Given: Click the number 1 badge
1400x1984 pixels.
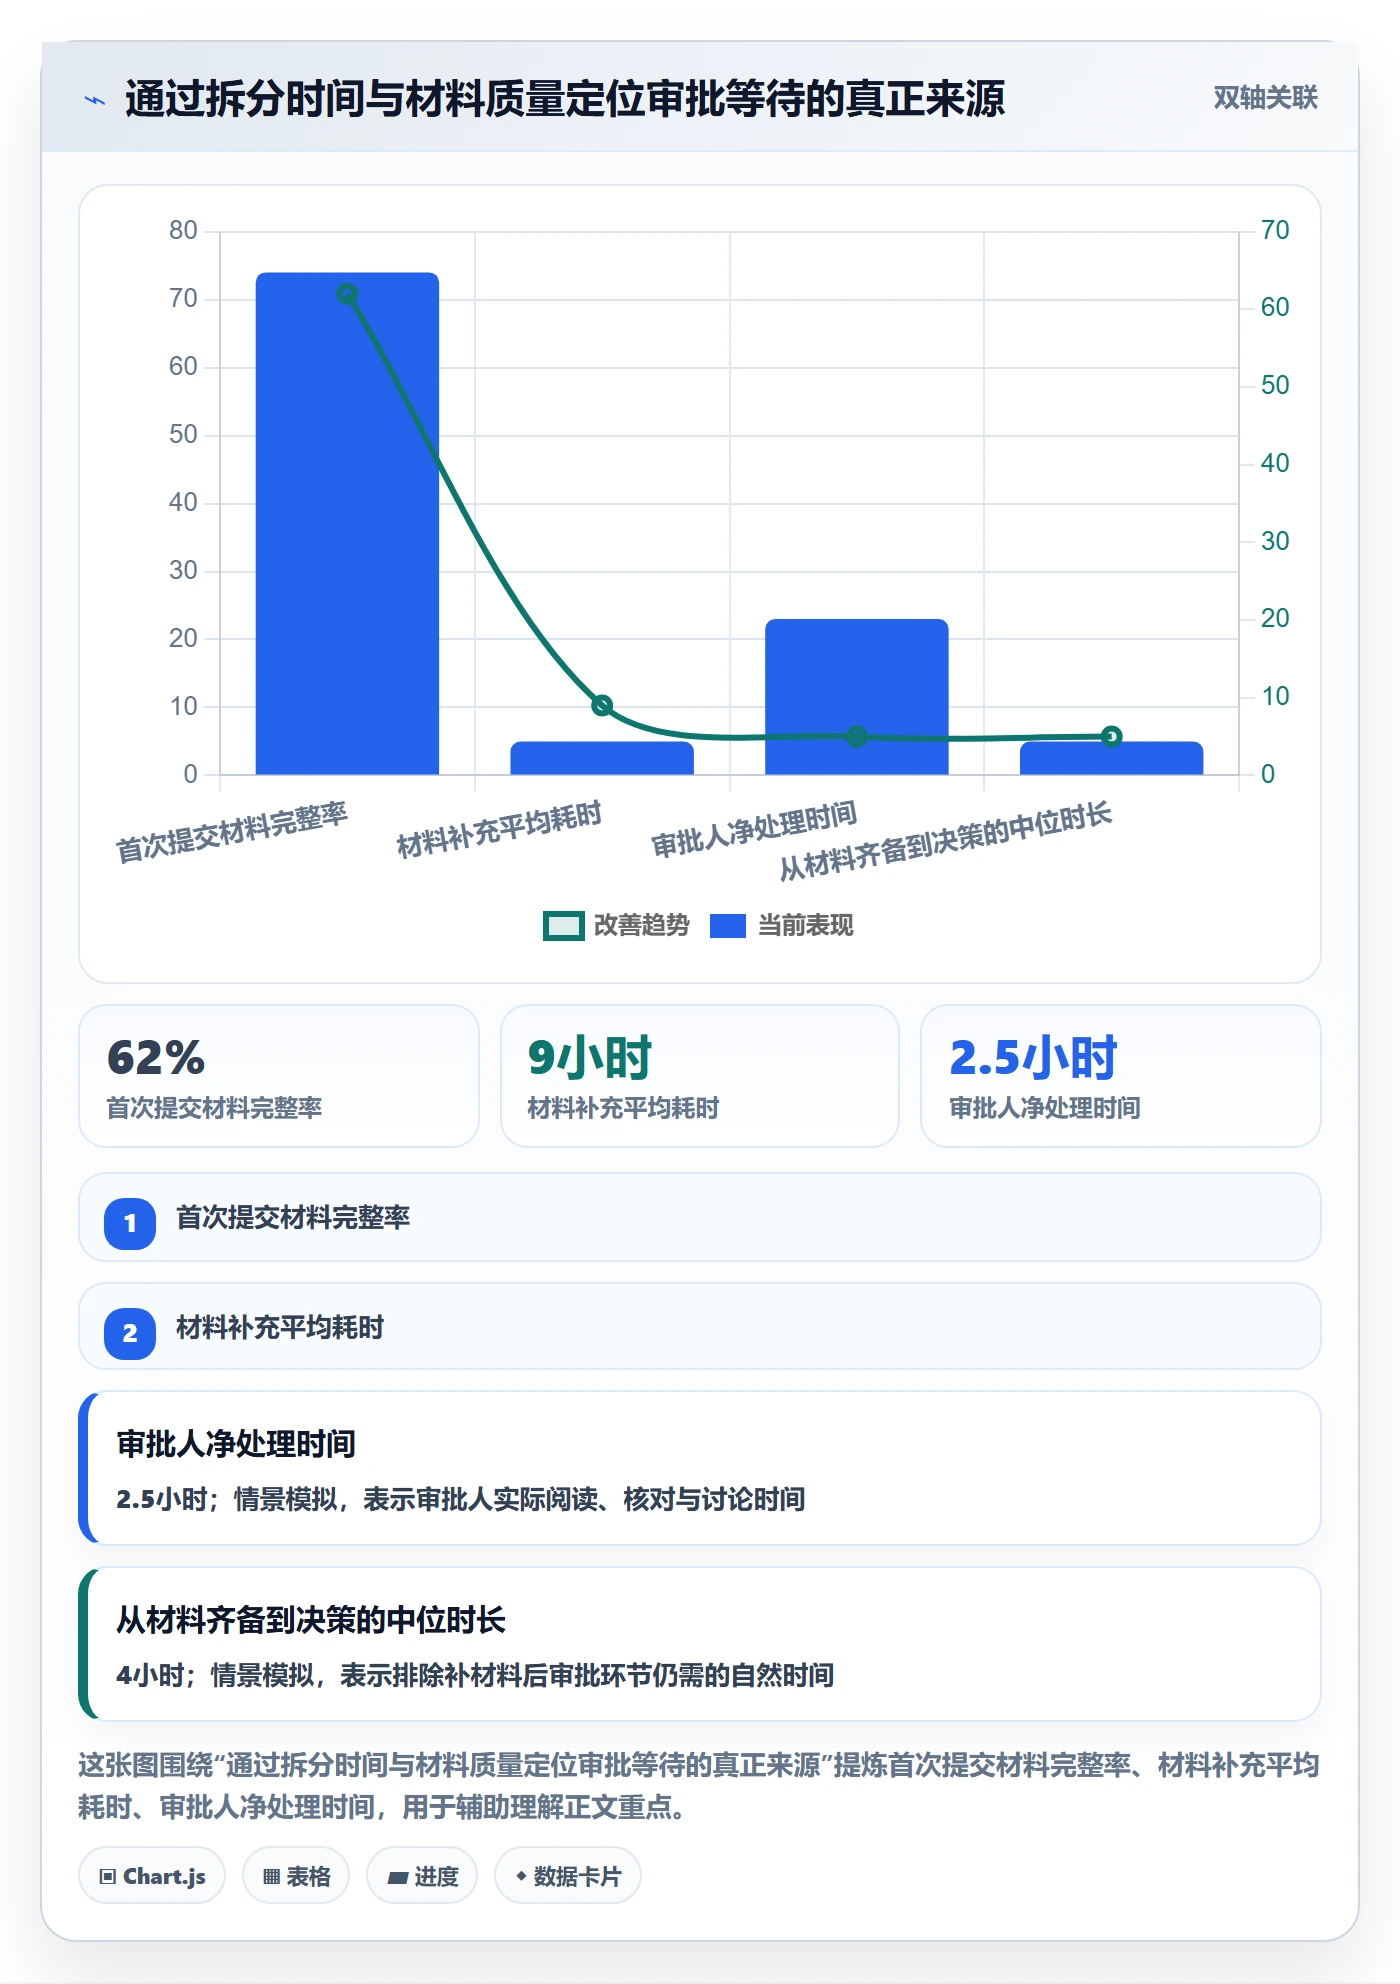Looking at the screenshot, I should [130, 1223].
